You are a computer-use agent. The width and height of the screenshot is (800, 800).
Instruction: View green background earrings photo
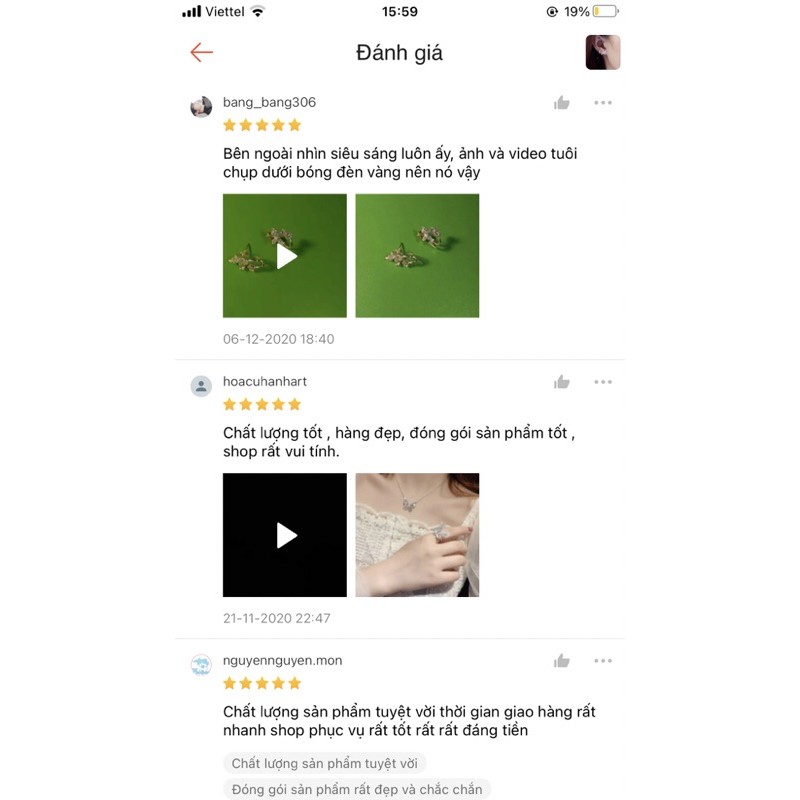click(x=417, y=256)
